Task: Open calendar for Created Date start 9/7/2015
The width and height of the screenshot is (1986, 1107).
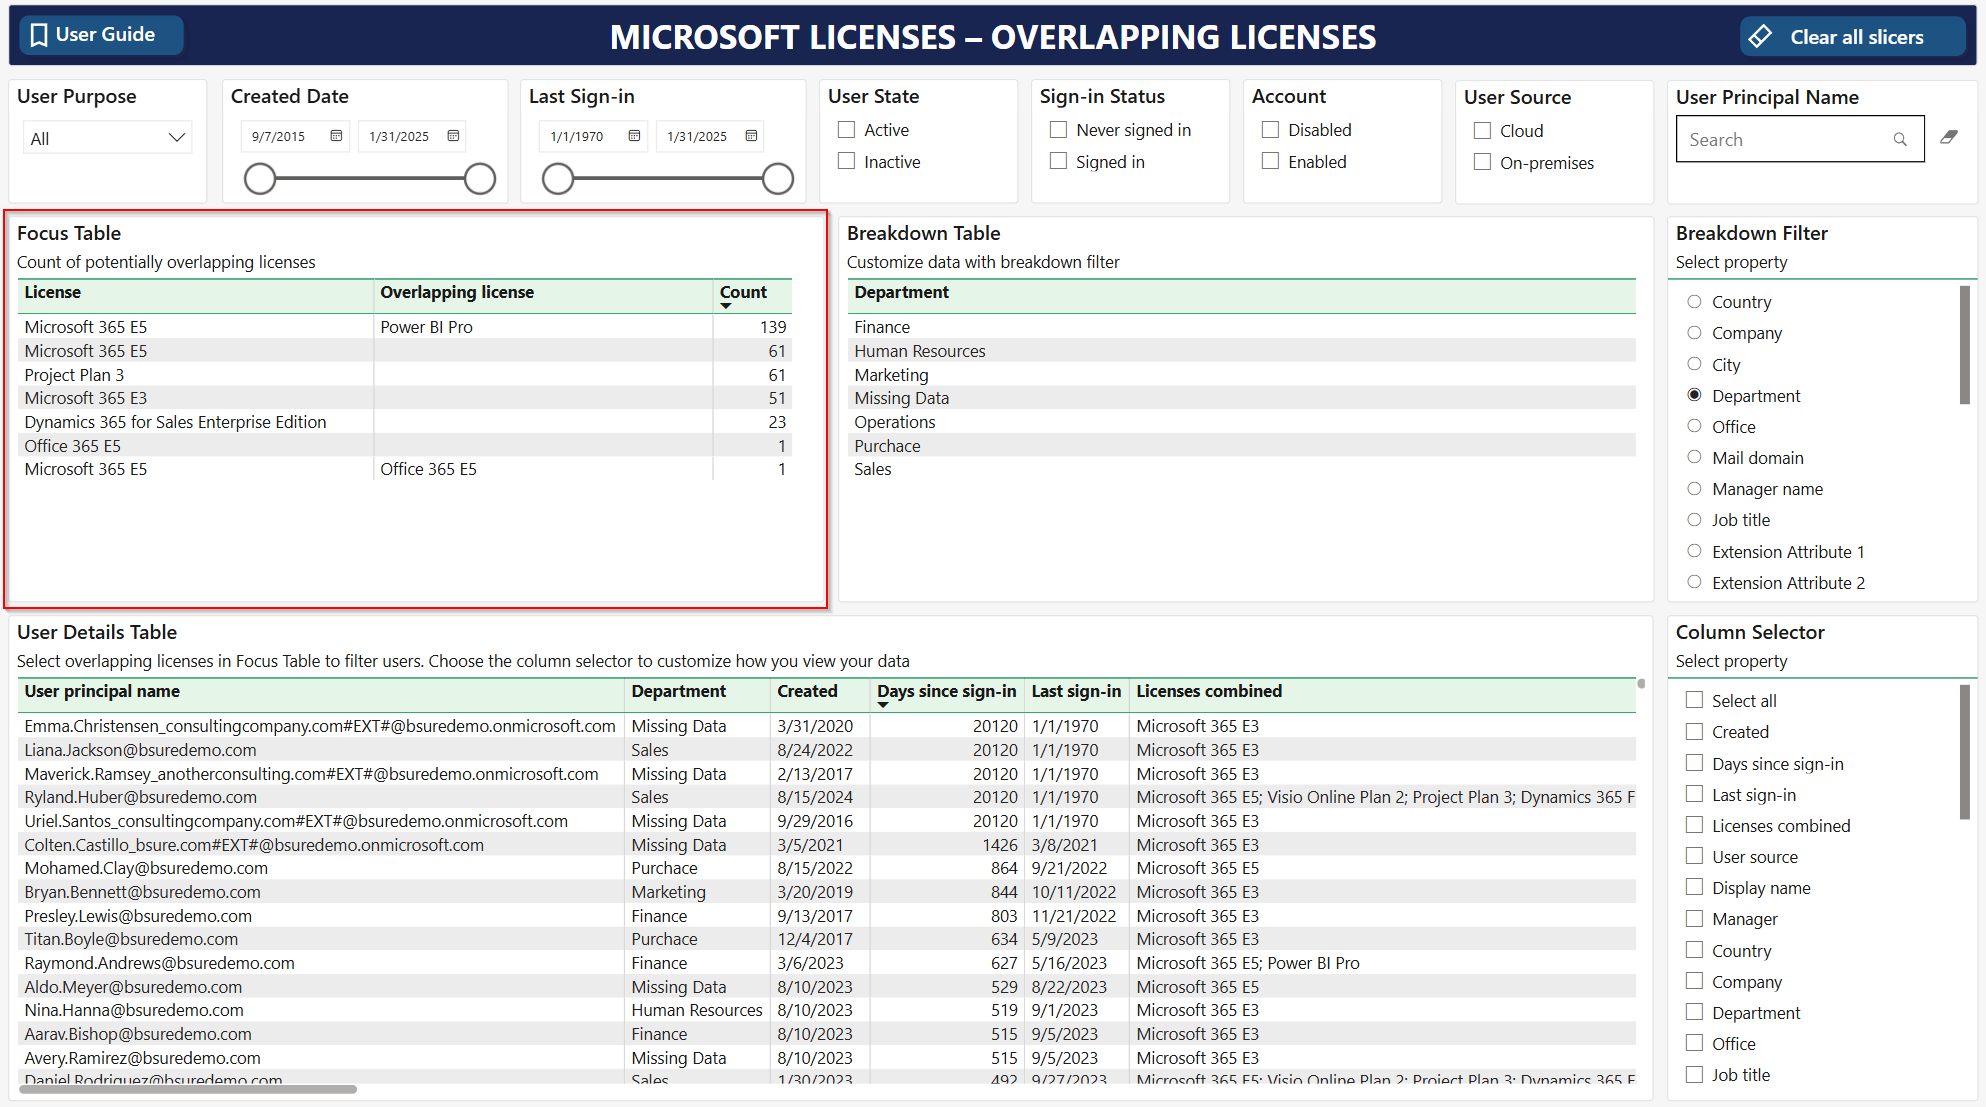Action: pyautogui.click(x=336, y=136)
